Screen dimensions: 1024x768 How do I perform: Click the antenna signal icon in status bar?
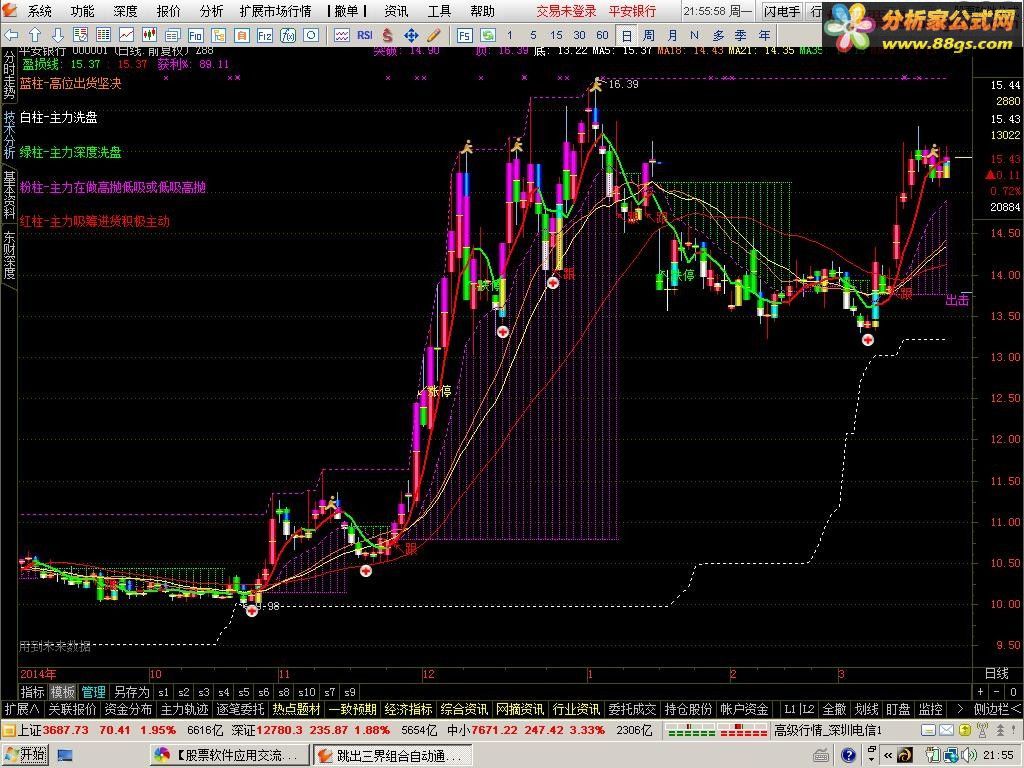tap(982, 730)
